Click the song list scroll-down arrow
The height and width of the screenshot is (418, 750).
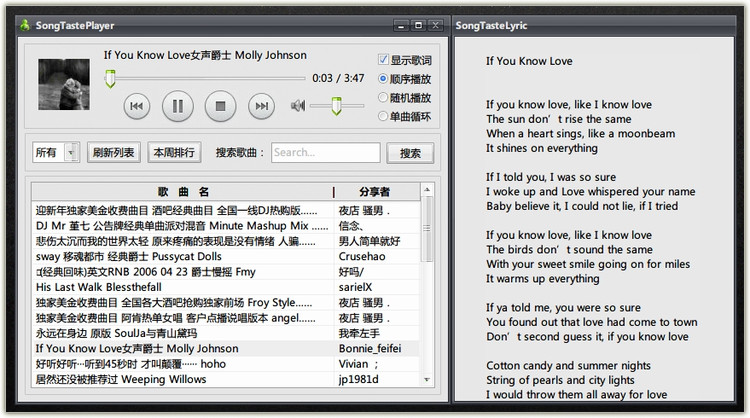(x=427, y=380)
